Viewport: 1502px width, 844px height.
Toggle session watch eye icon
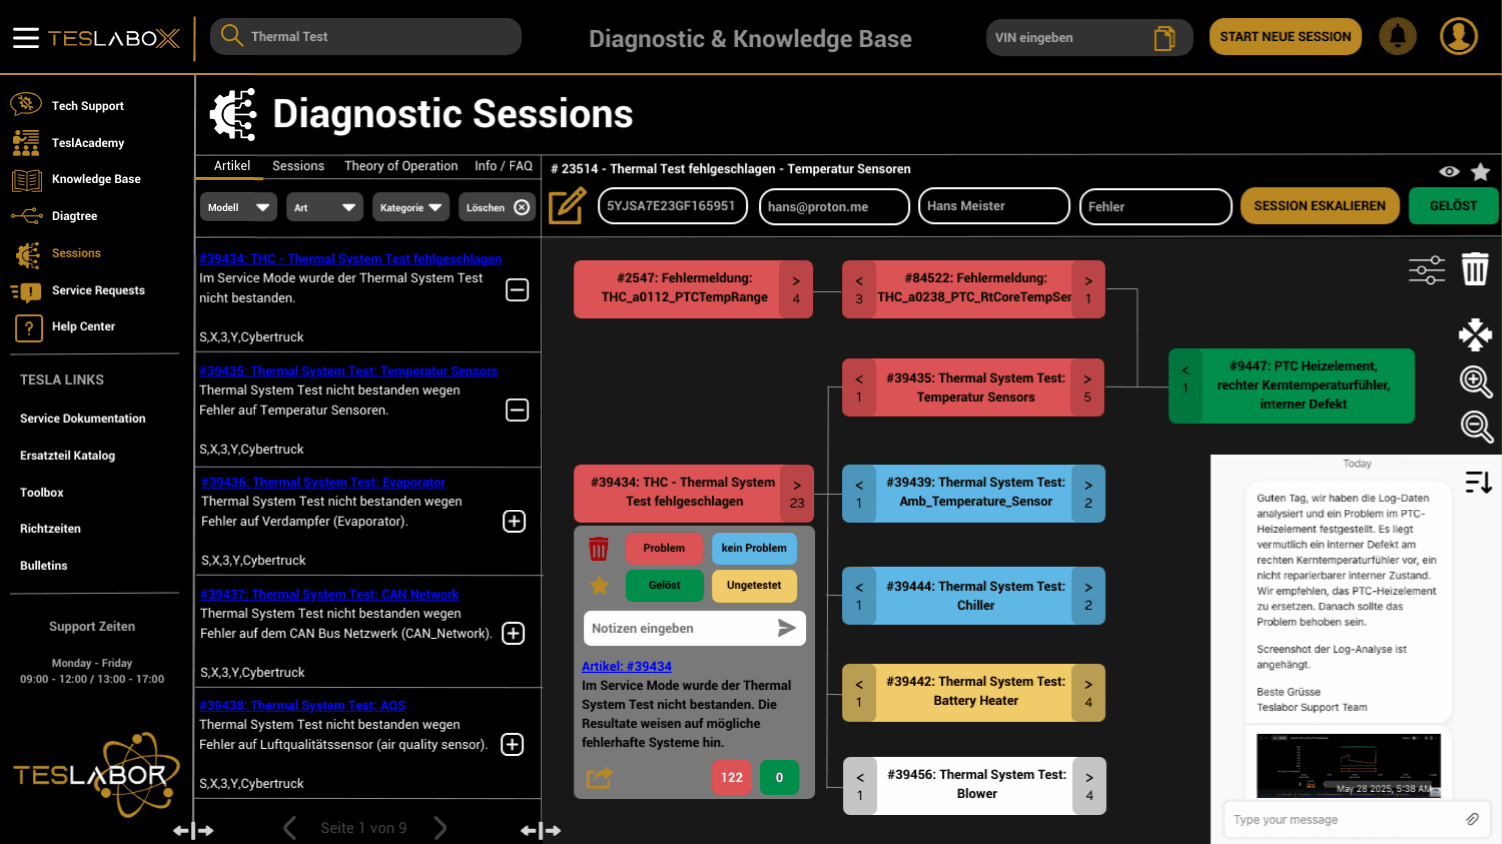coord(1449,172)
